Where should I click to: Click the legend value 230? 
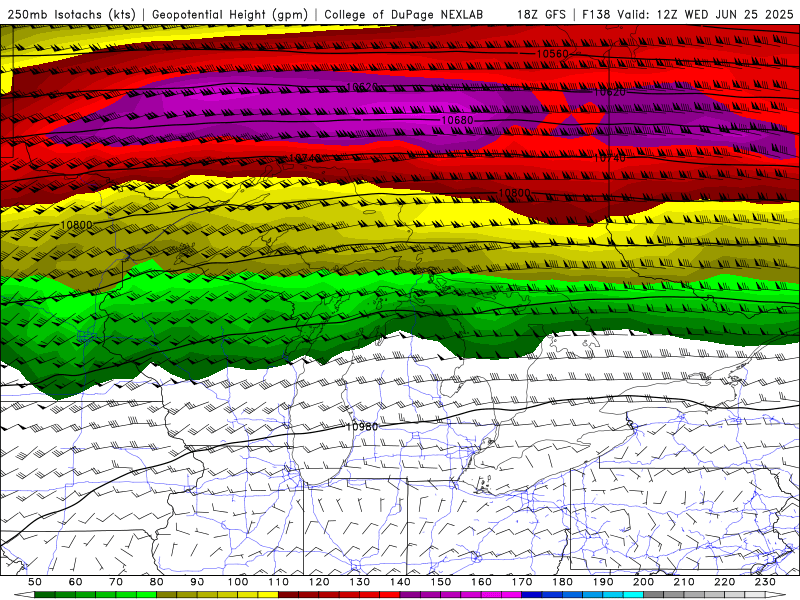click(x=765, y=582)
